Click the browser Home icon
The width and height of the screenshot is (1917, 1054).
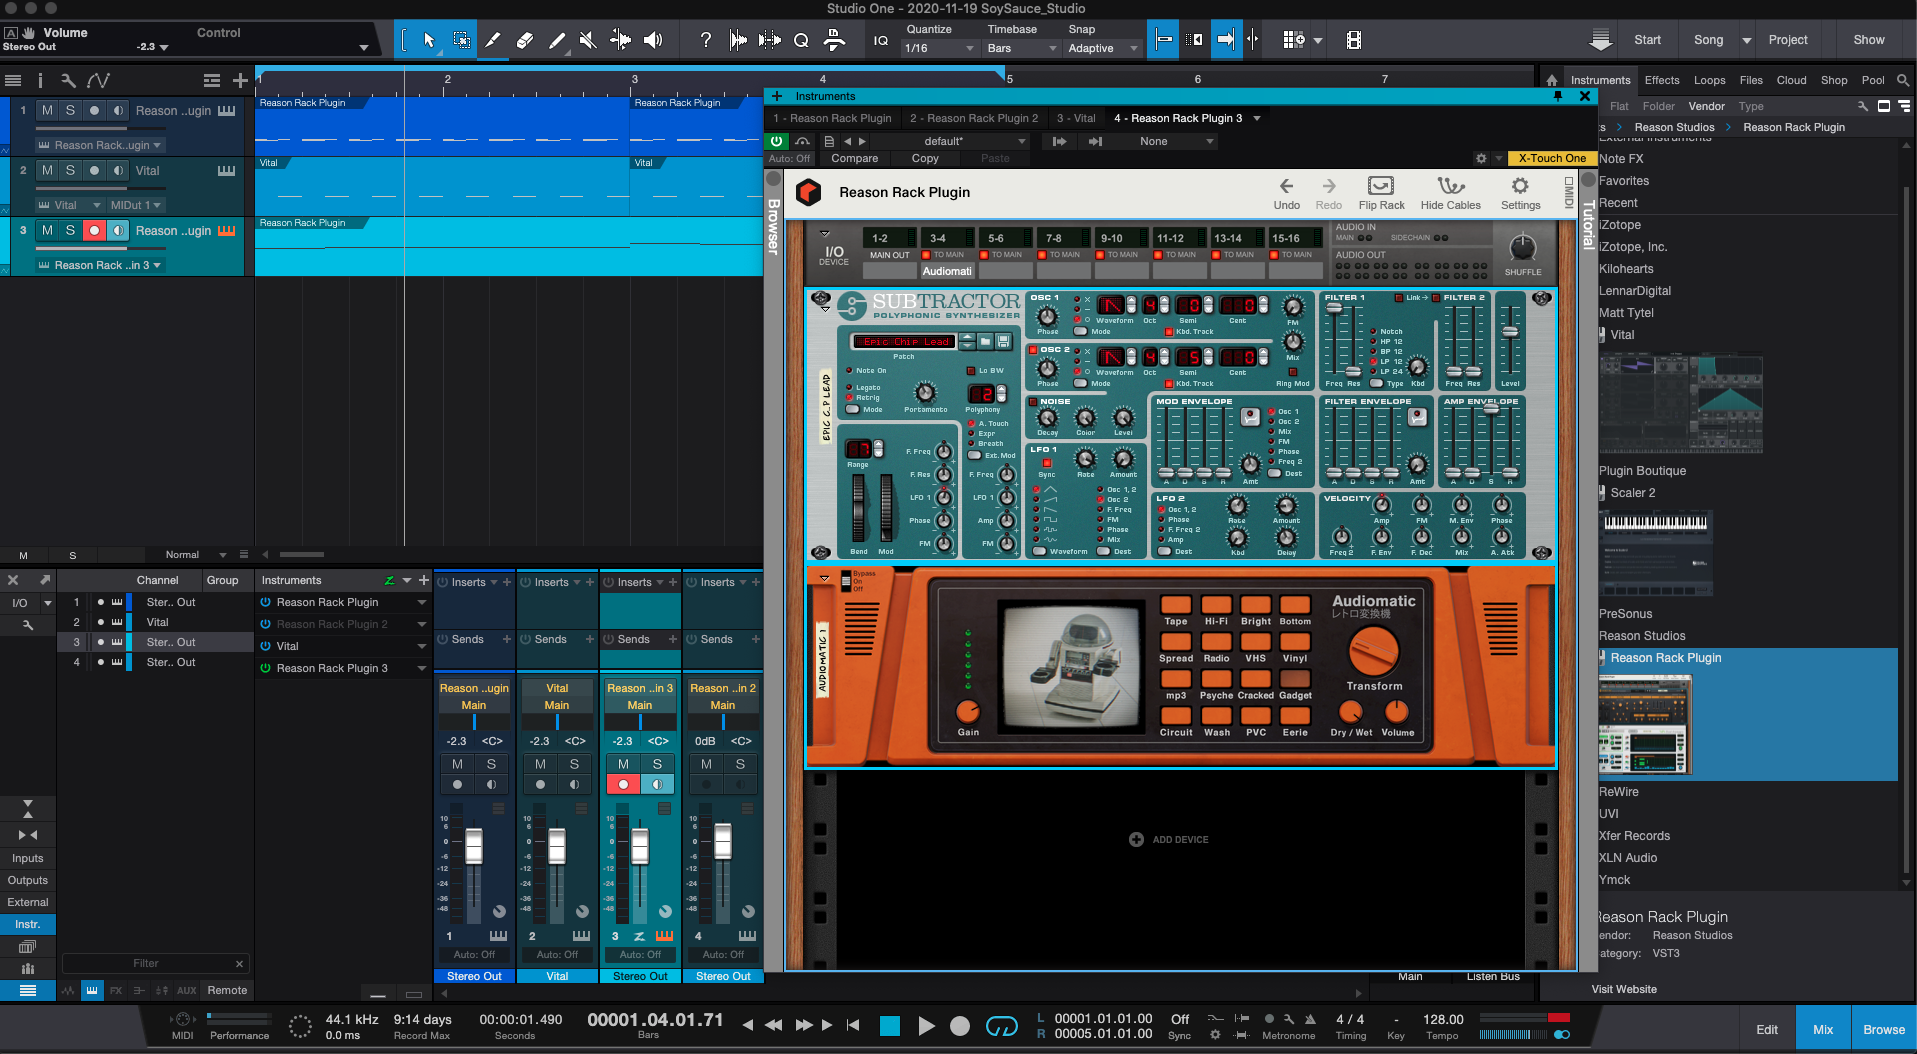(1551, 80)
